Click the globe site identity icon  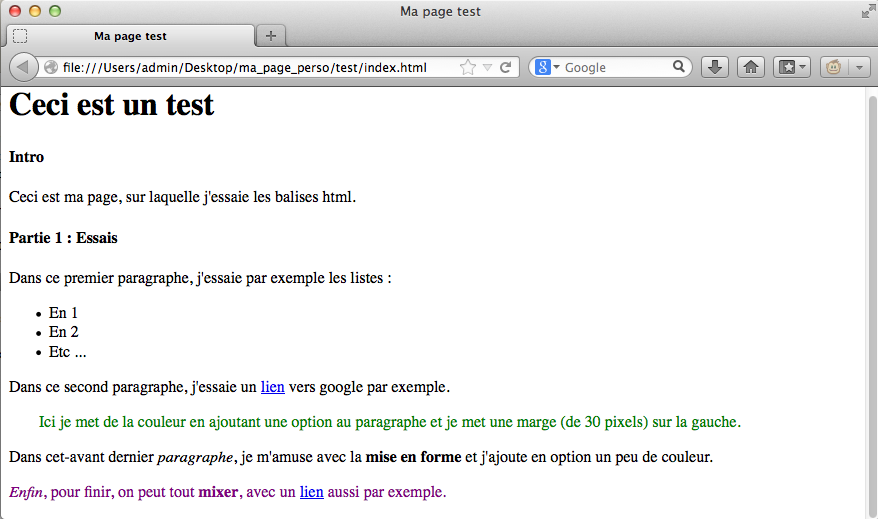[51, 67]
